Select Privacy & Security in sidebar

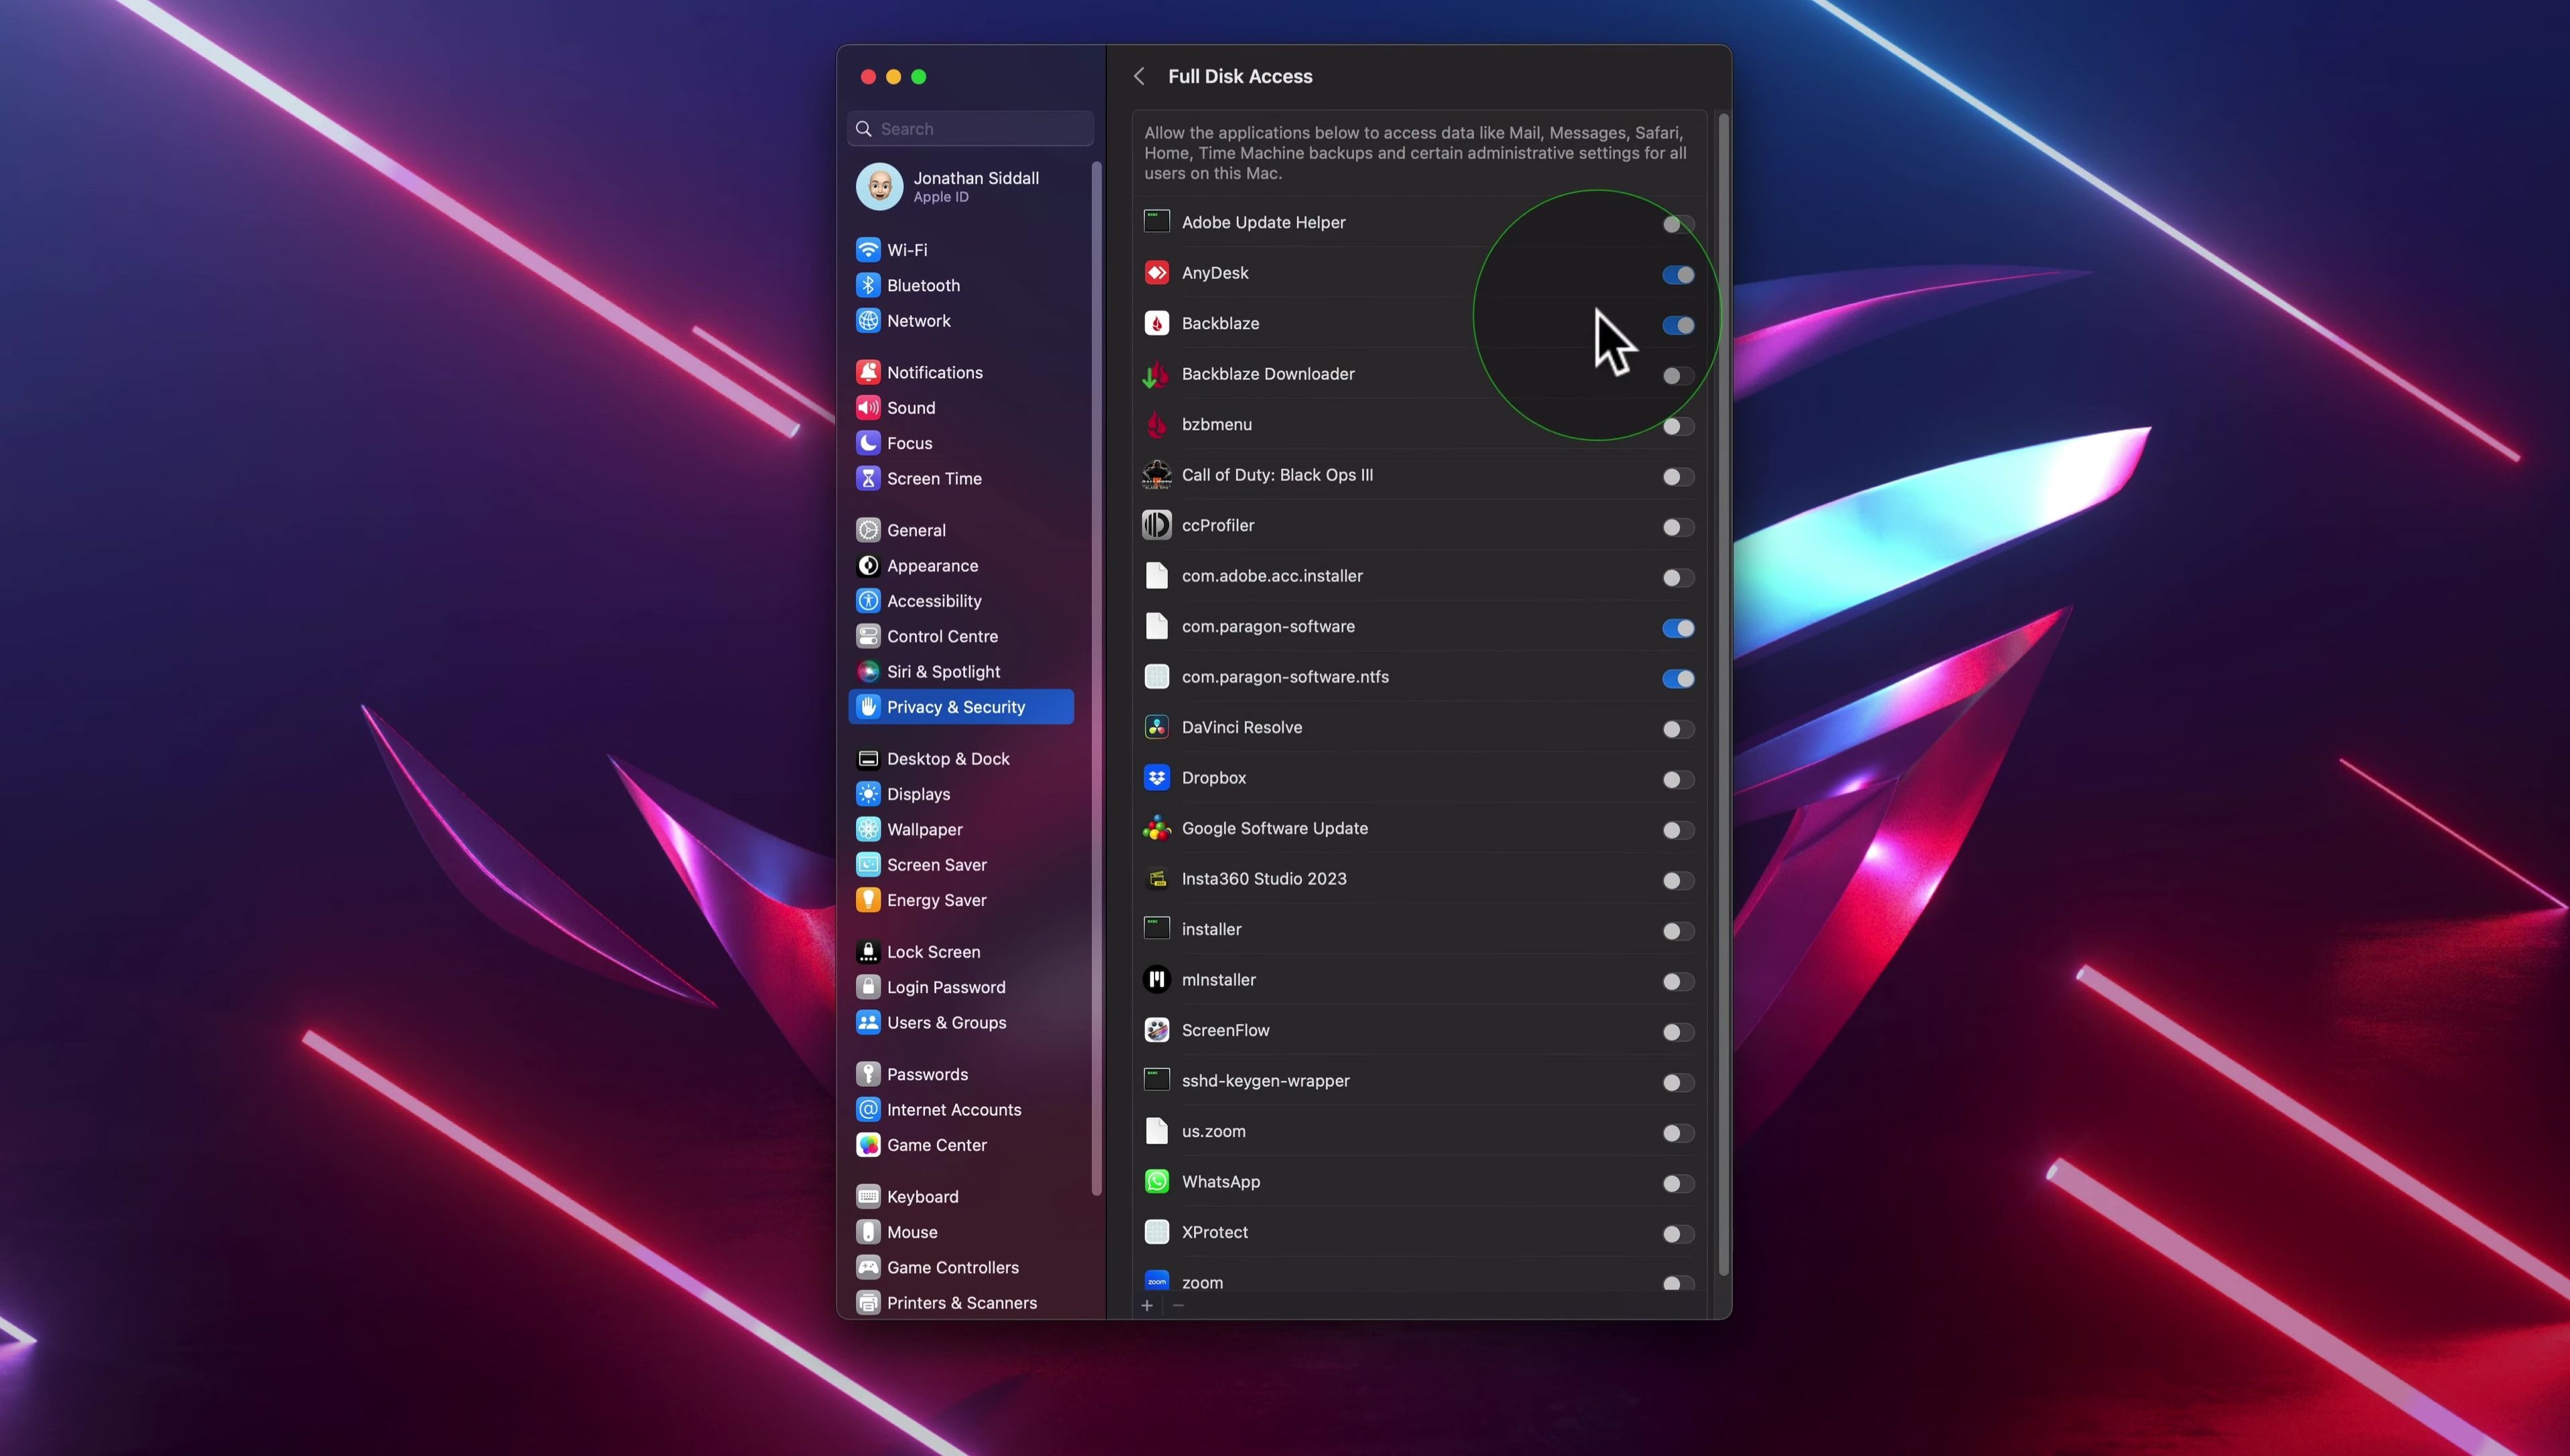961,707
